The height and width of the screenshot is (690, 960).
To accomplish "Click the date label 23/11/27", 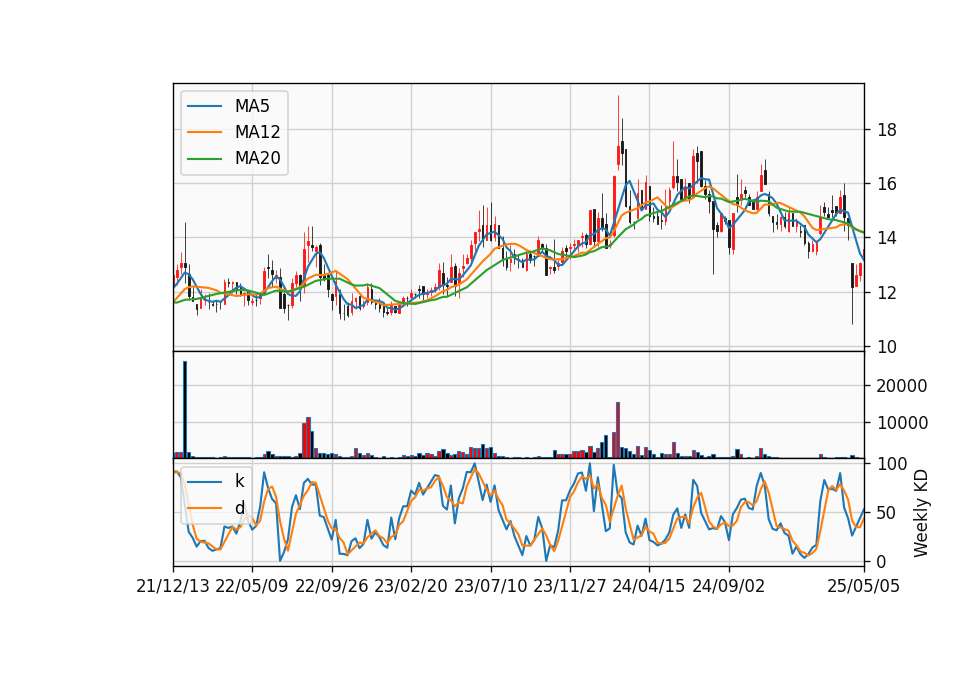I will [569, 587].
